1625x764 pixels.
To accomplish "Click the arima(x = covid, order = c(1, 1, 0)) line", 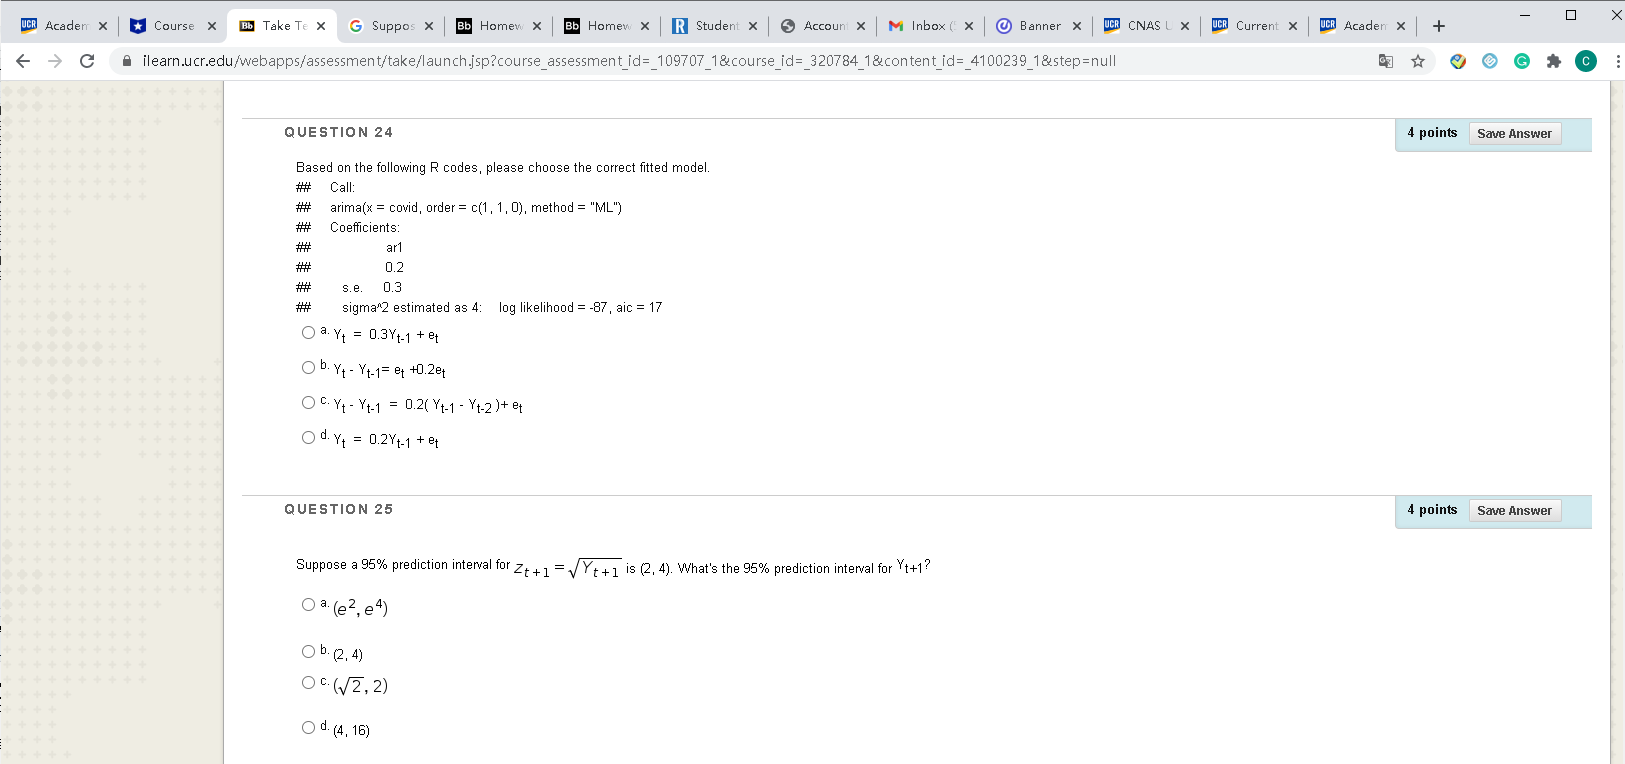I will point(476,208).
